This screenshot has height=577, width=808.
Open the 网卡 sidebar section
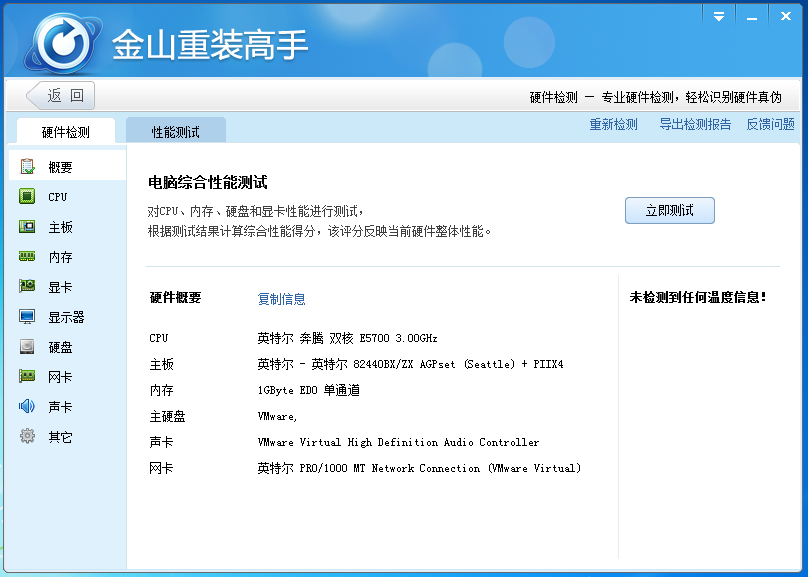(x=68, y=377)
